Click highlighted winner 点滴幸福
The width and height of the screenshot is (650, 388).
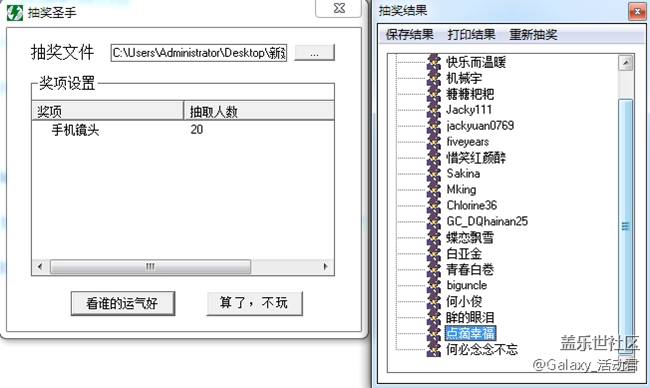[470, 333]
